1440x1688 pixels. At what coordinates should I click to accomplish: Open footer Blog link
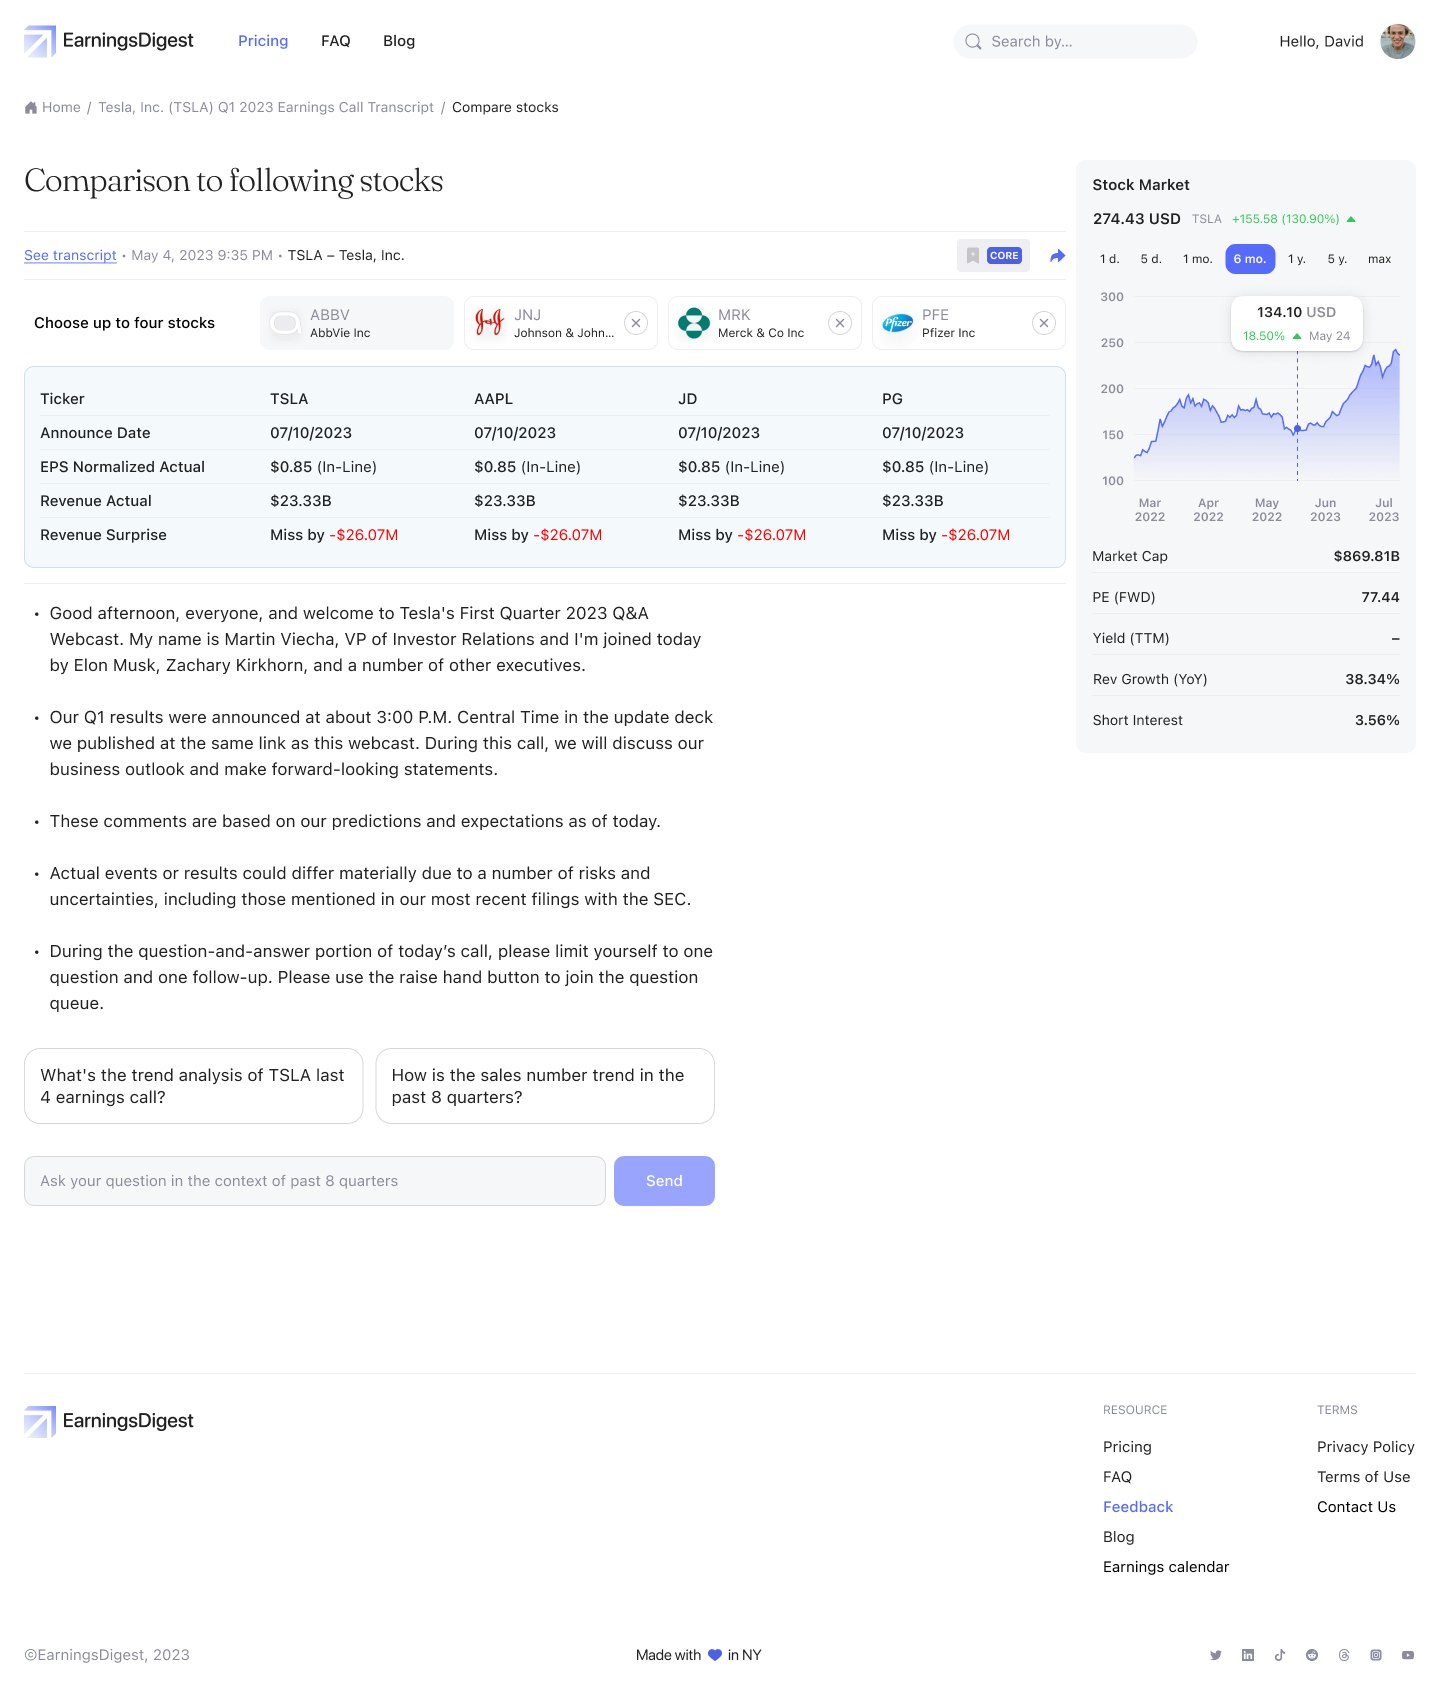tap(1118, 1537)
